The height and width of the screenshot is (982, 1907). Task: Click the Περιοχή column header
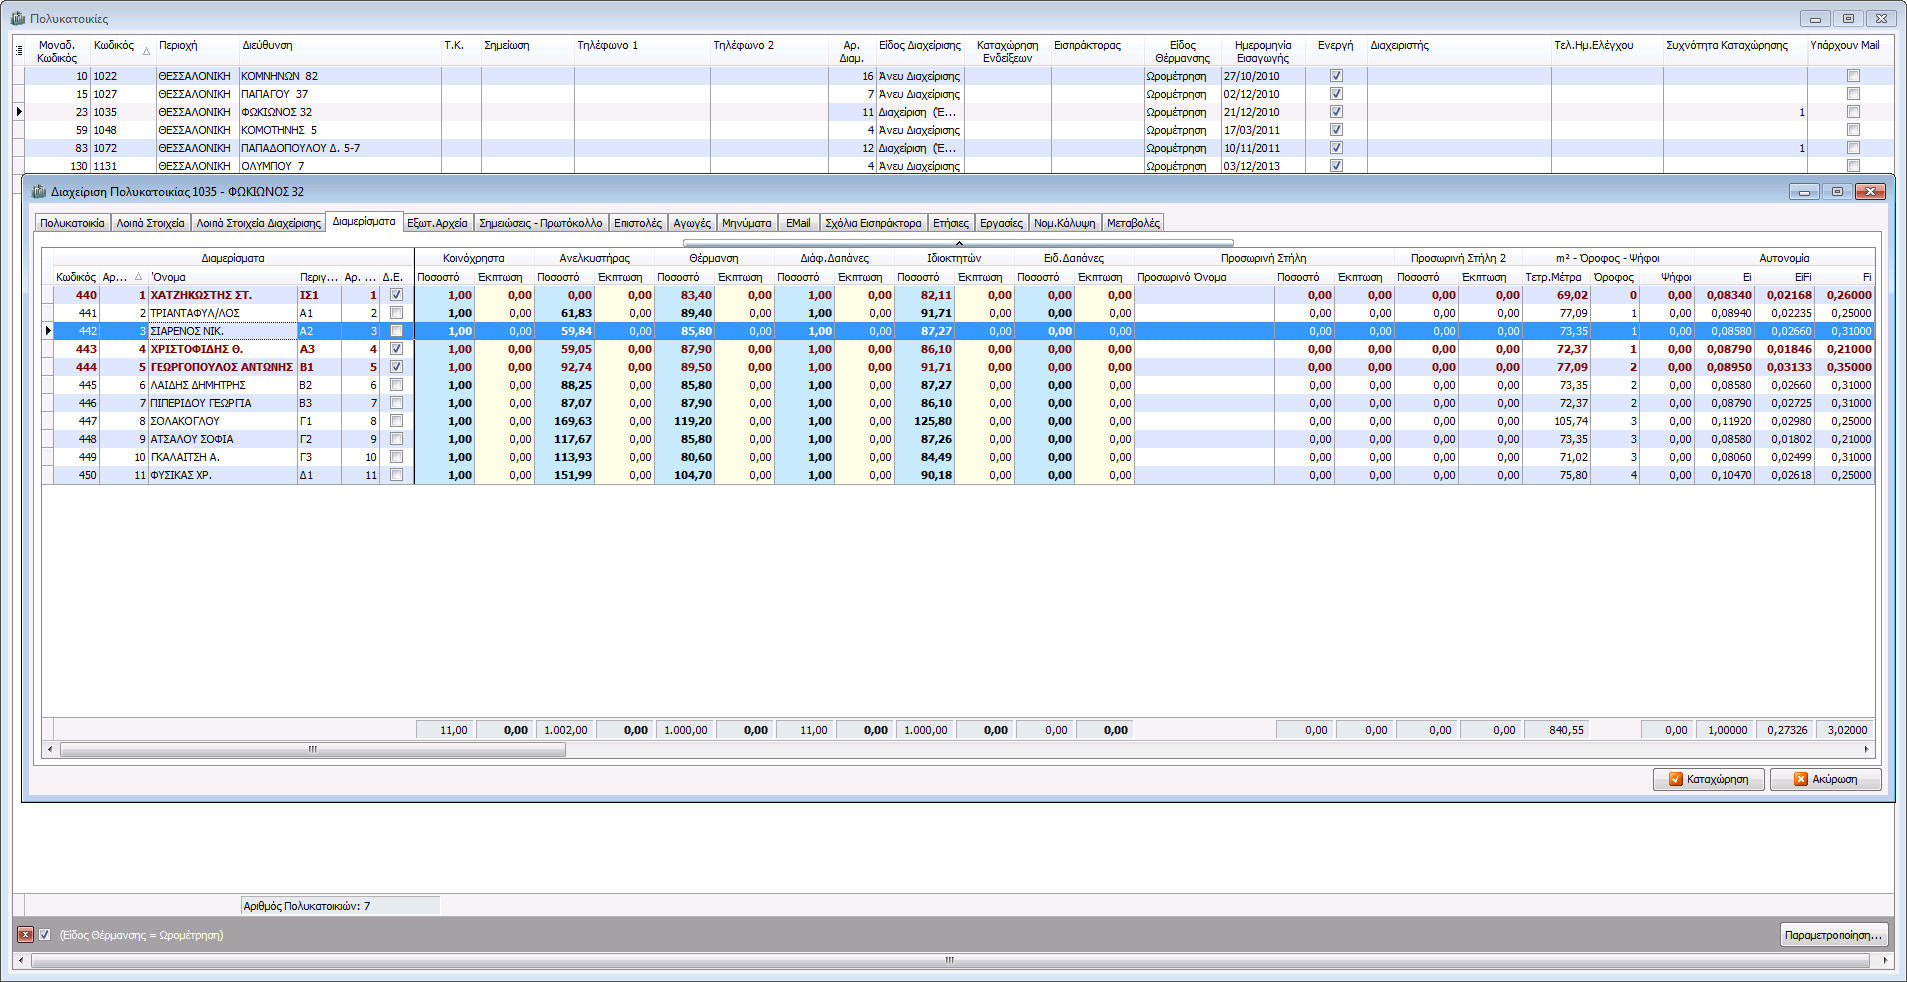click(197, 51)
